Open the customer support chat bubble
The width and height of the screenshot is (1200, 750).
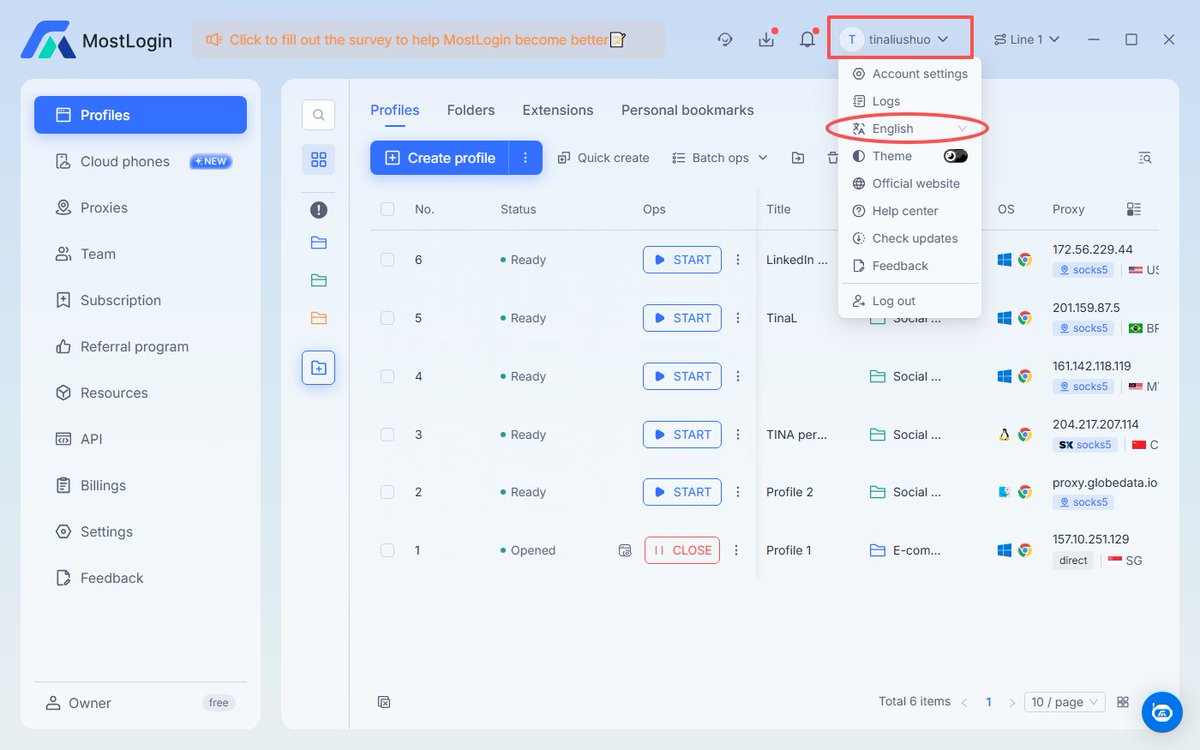[1162, 712]
